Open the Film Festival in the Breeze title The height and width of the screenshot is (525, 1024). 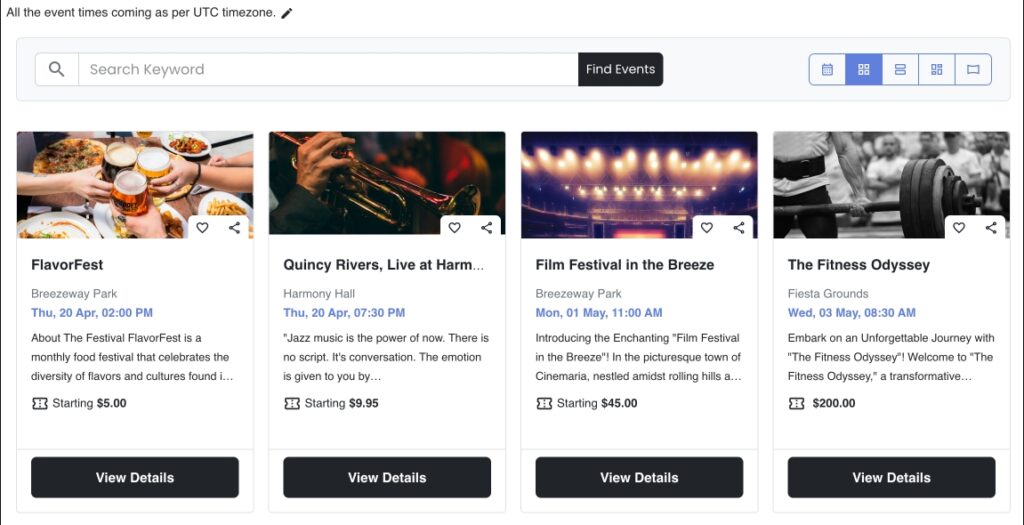pos(625,265)
